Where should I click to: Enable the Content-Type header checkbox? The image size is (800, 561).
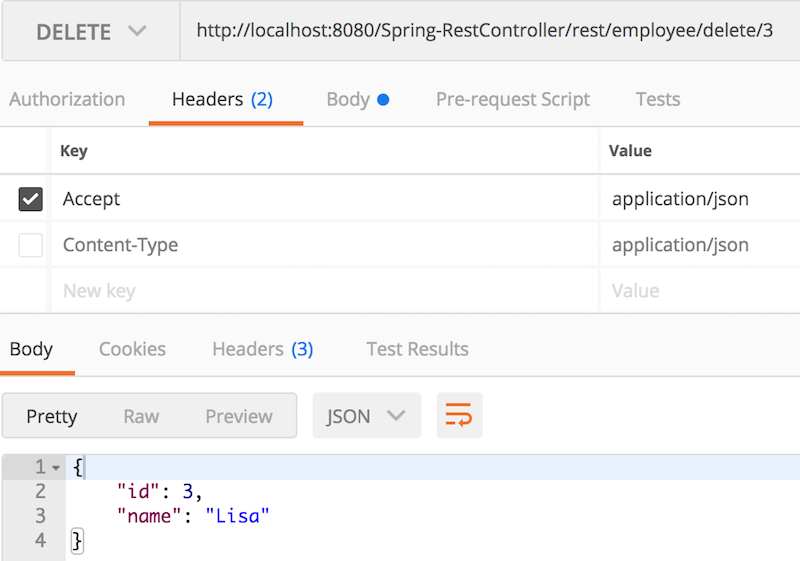pos(31,245)
